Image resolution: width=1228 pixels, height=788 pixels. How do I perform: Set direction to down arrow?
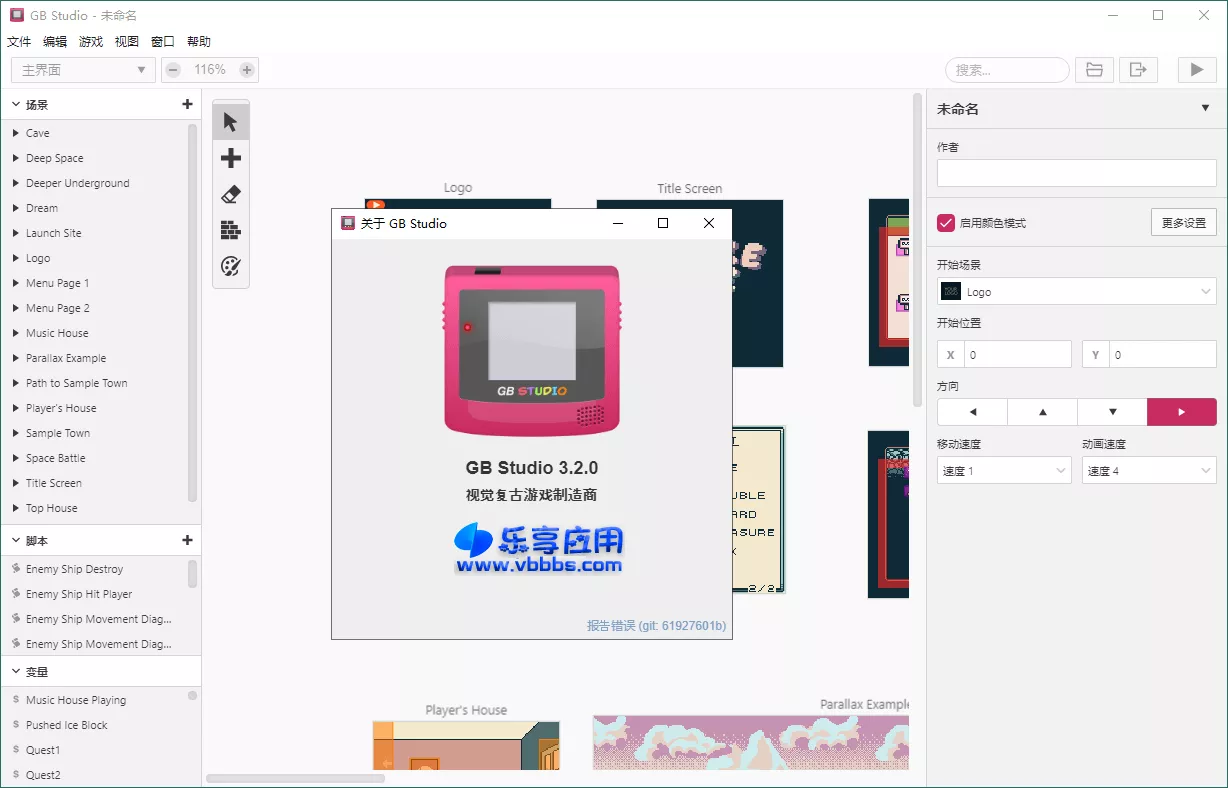coord(1112,412)
